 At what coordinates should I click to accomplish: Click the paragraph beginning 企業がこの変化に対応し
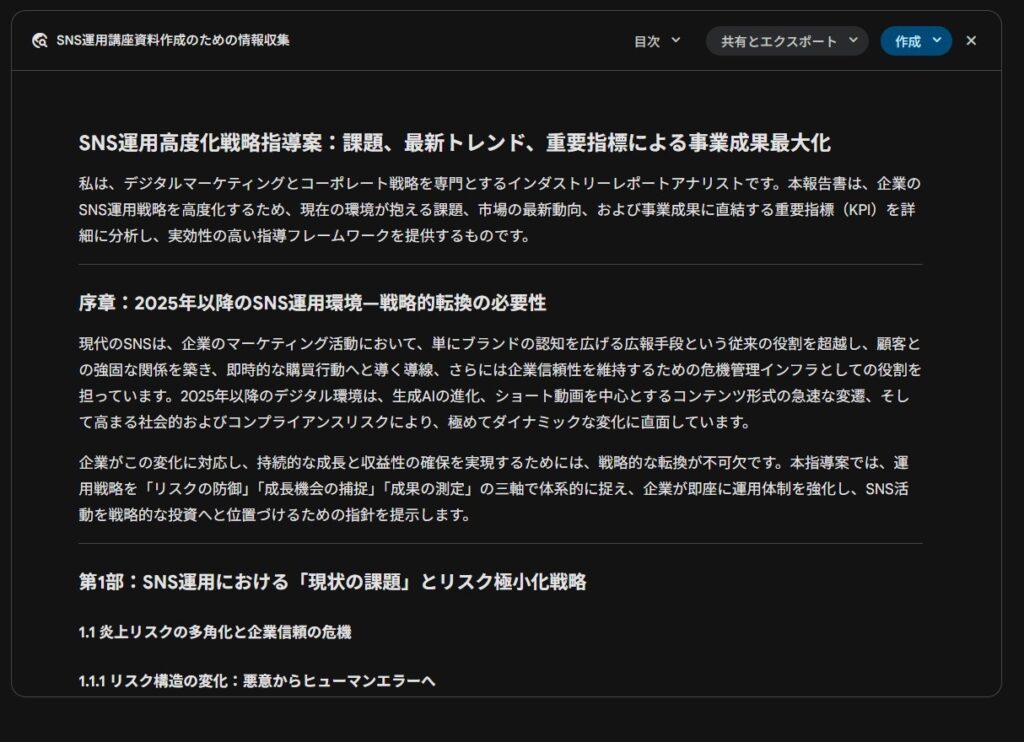(x=500, y=490)
